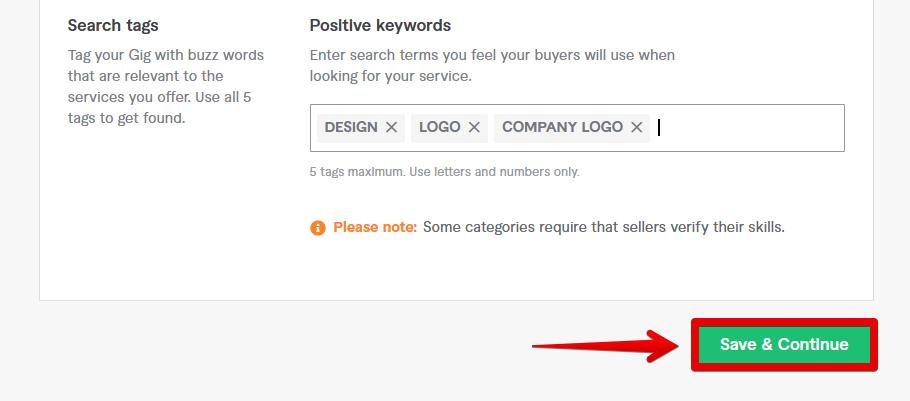Click the orange info icon beside Please note
The image size is (910, 401).
[318, 227]
